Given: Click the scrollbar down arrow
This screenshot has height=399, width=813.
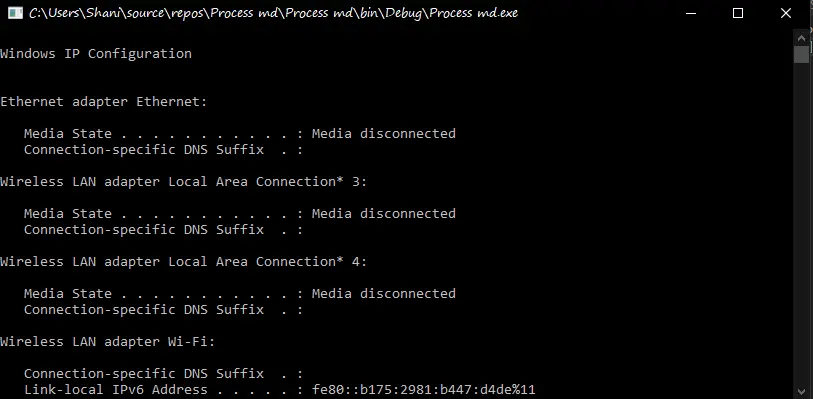Looking at the screenshot, I should click(x=801, y=391).
